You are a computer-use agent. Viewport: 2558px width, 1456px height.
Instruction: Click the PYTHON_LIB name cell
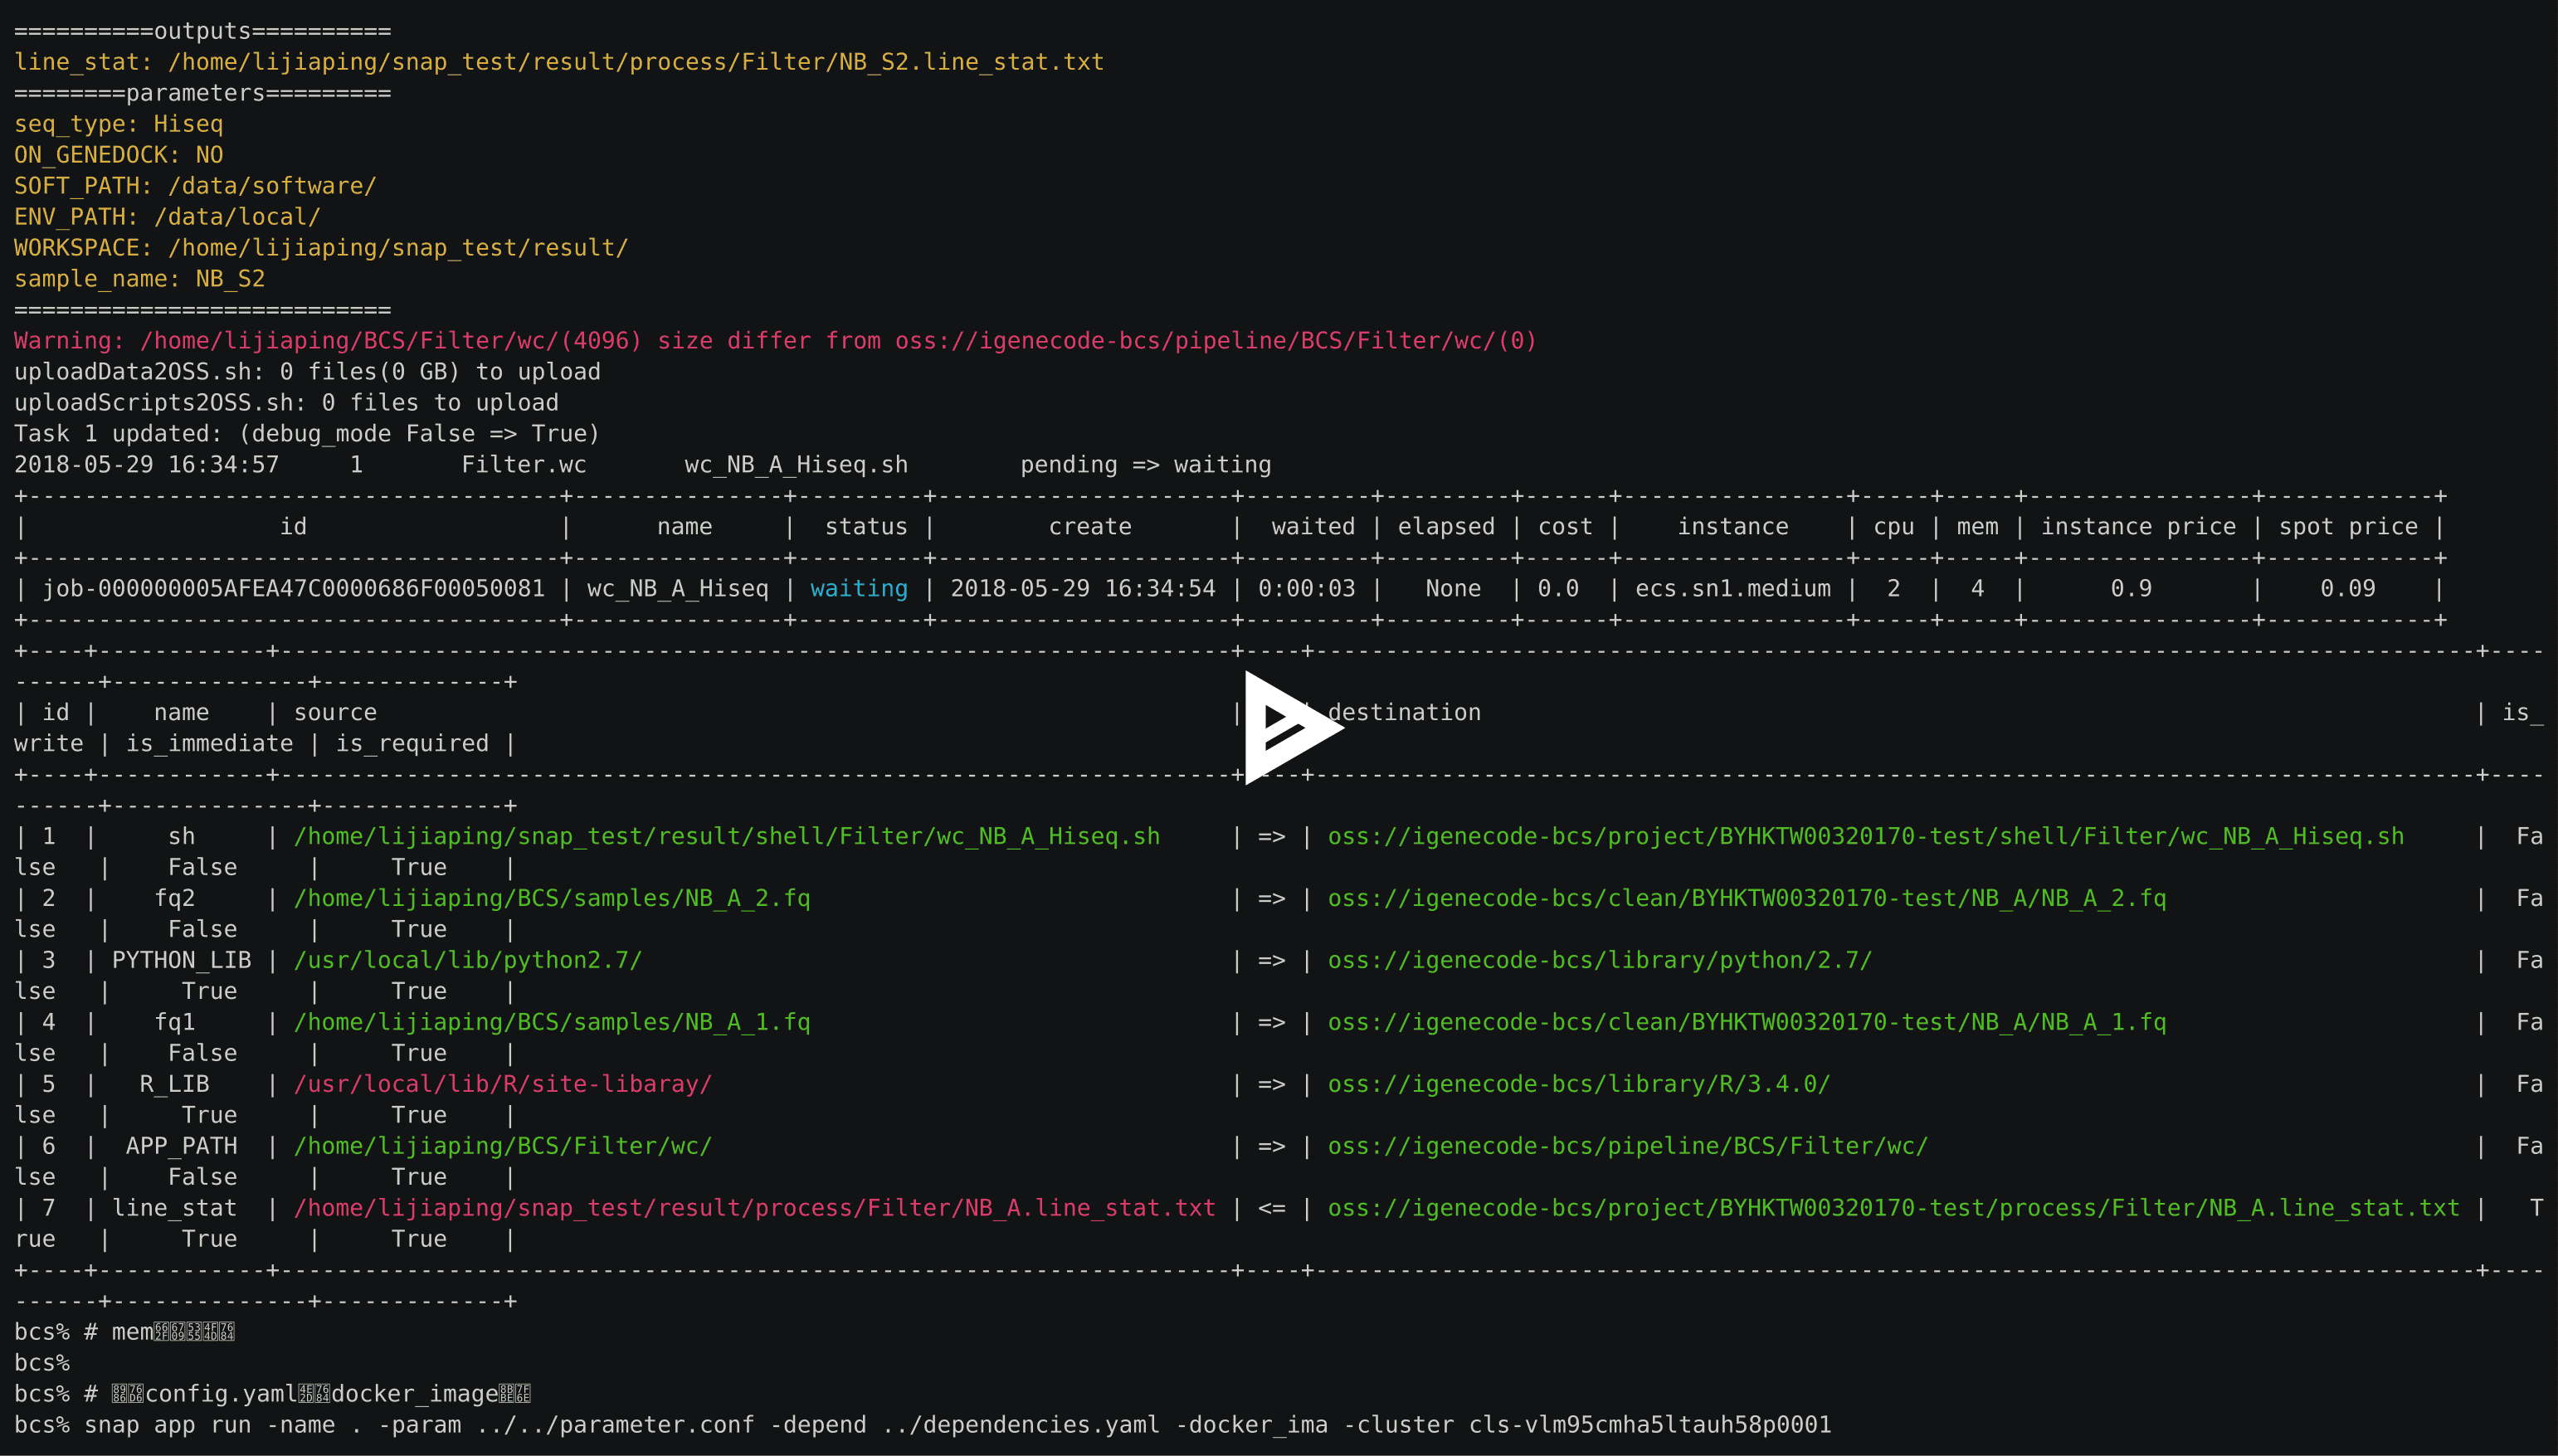coord(182,961)
